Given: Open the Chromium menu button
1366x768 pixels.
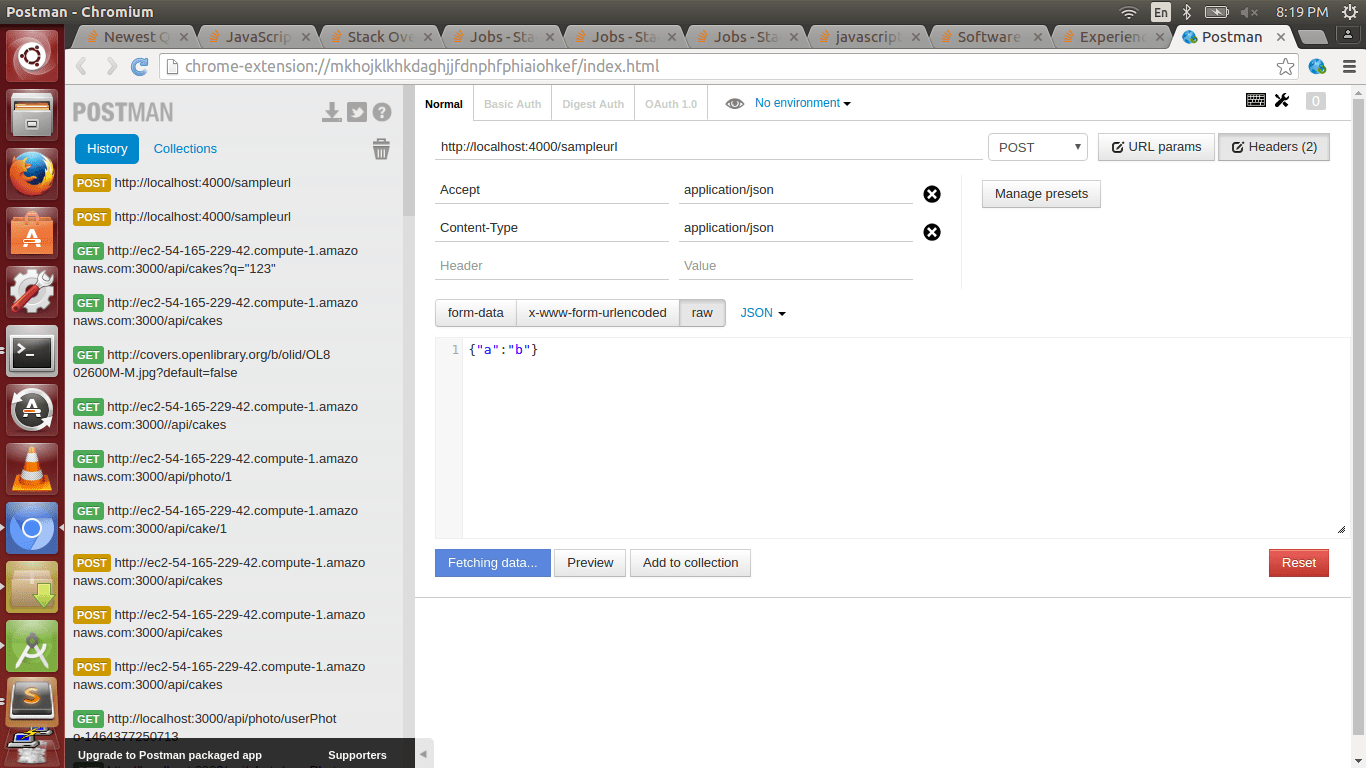Looking at the screenshot, I should (1348, 67).
